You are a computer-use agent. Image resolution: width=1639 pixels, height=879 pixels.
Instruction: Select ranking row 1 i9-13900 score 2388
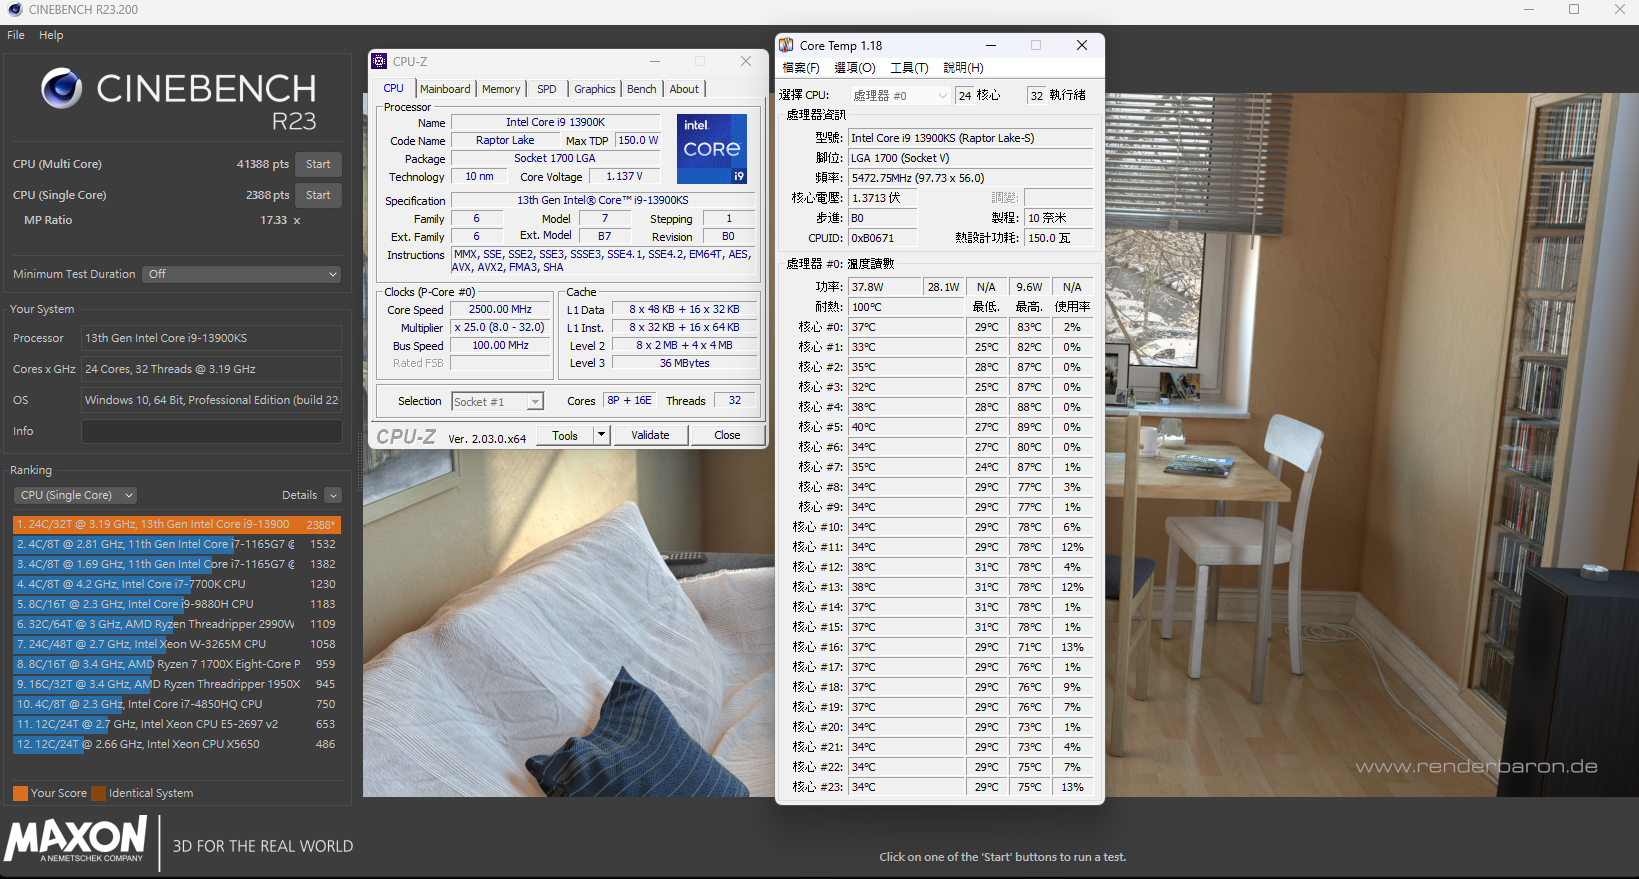pyautogui.click(x=177, y=524)
